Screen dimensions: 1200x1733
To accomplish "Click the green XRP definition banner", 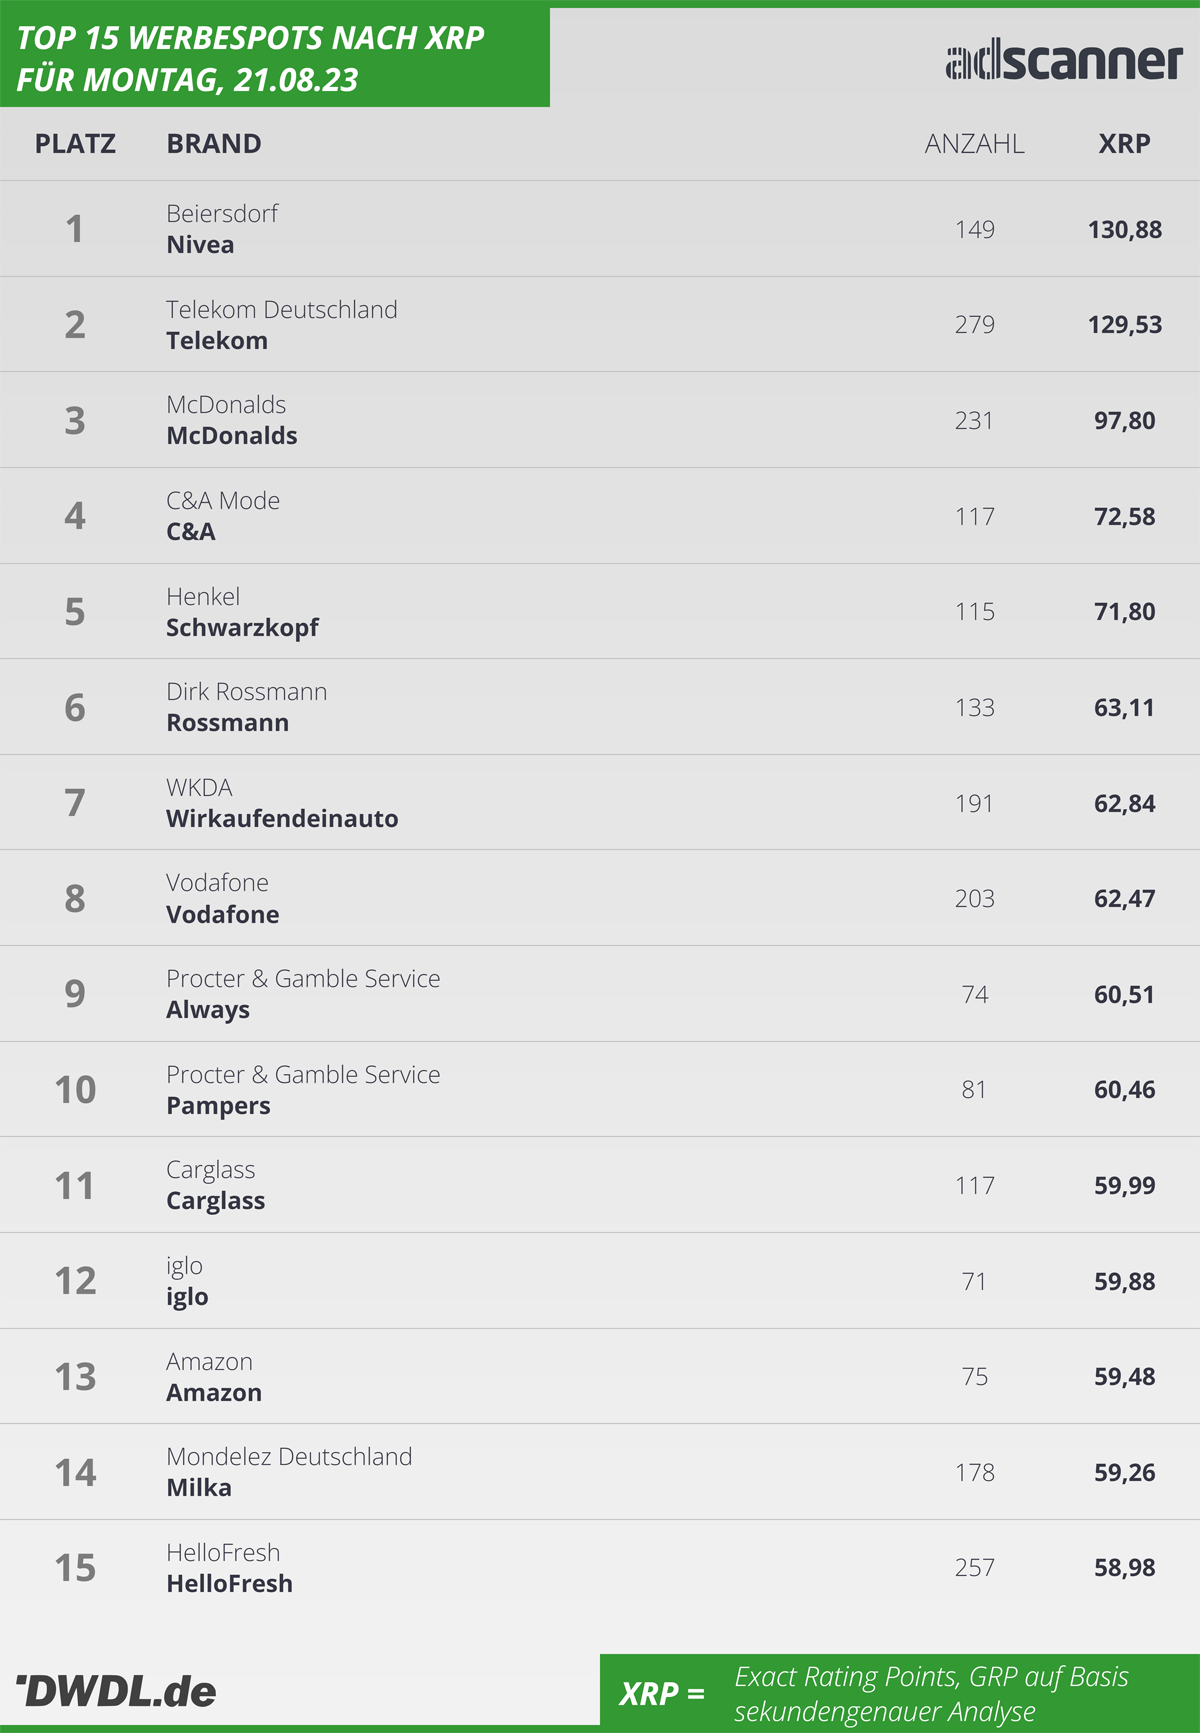I will coord(900,1690).
